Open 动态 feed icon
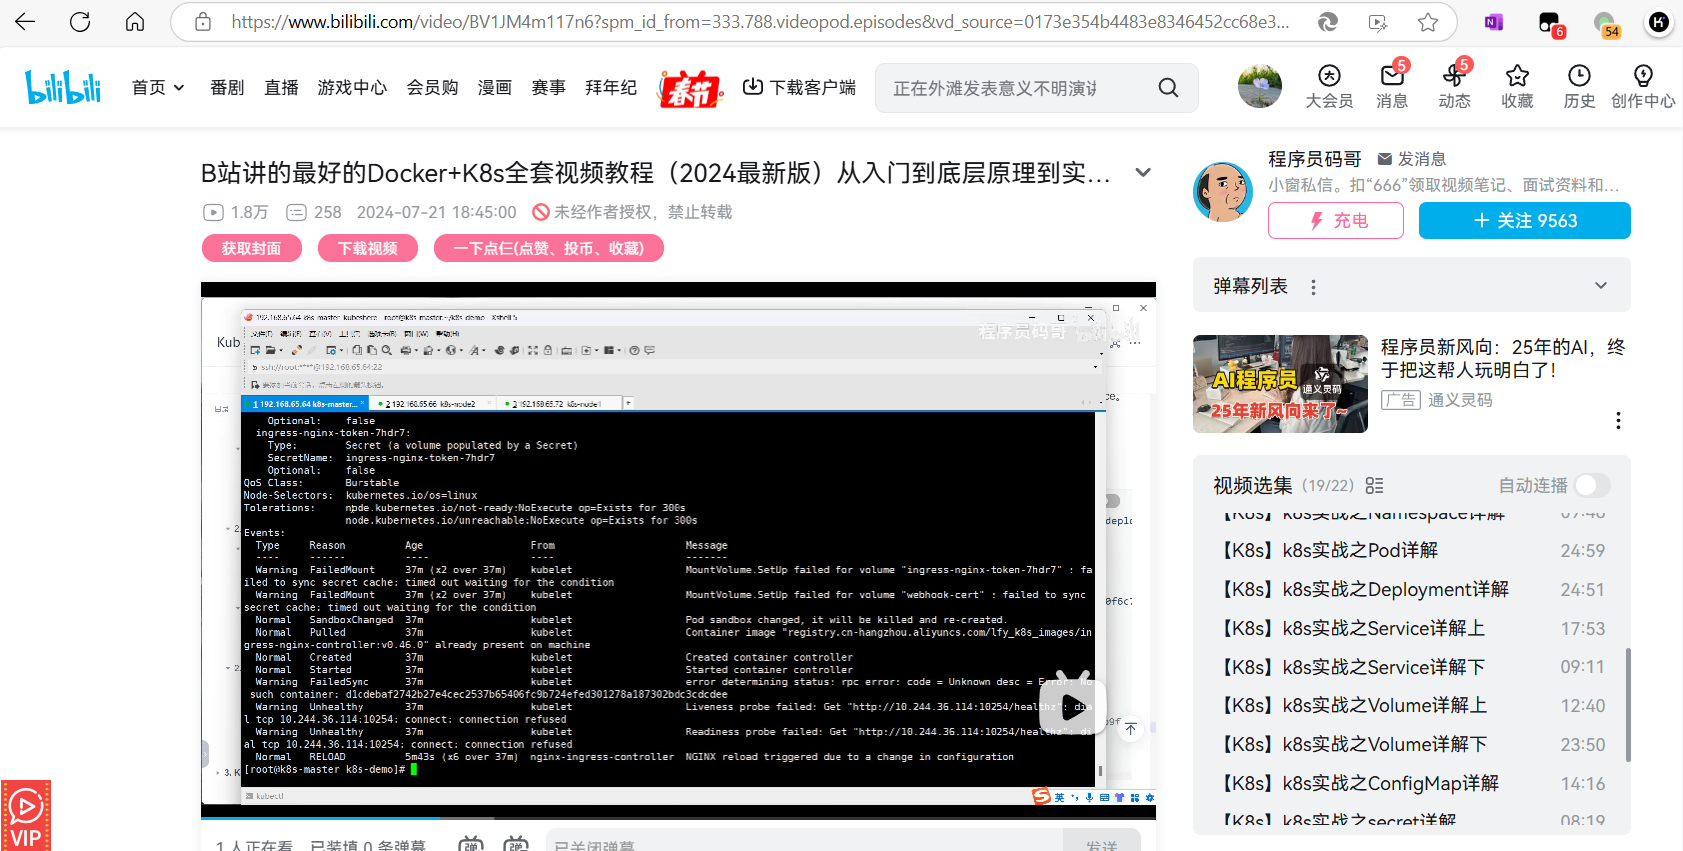Viewport: 1683px width, 851px height. (x=1455, y=86)
